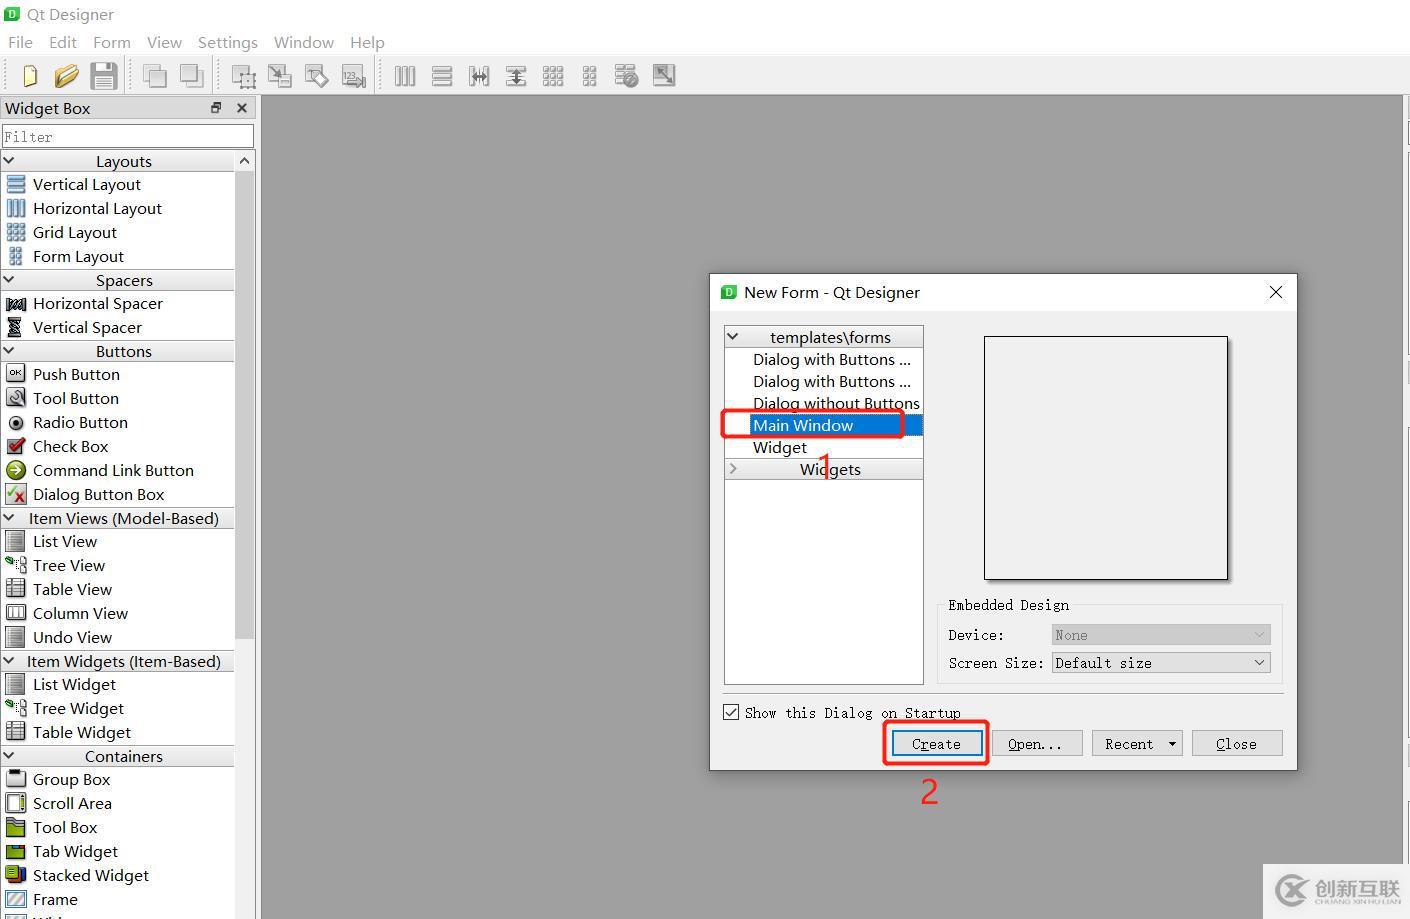The height and width of the screenshot is (919, 1410).
Task: Click the Widget Box Filter field
Action: [127, 136]
